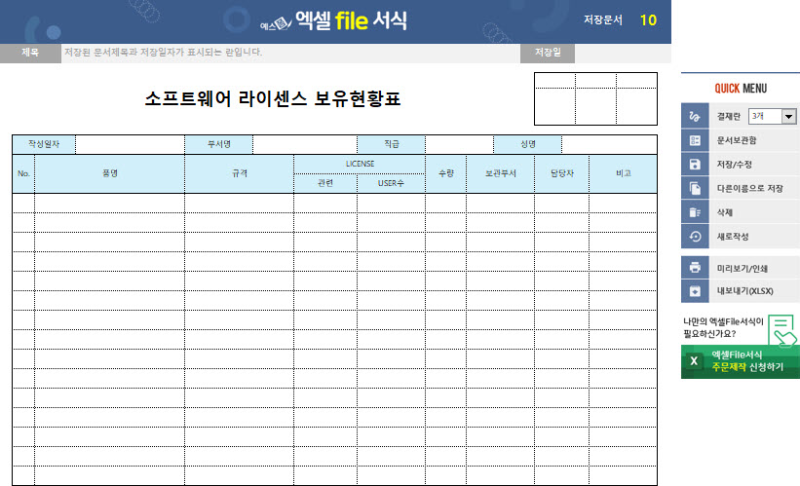Click the 엑셀 file 서식 logo
This screenshot has width=800, height=486.
pos(334,21)
